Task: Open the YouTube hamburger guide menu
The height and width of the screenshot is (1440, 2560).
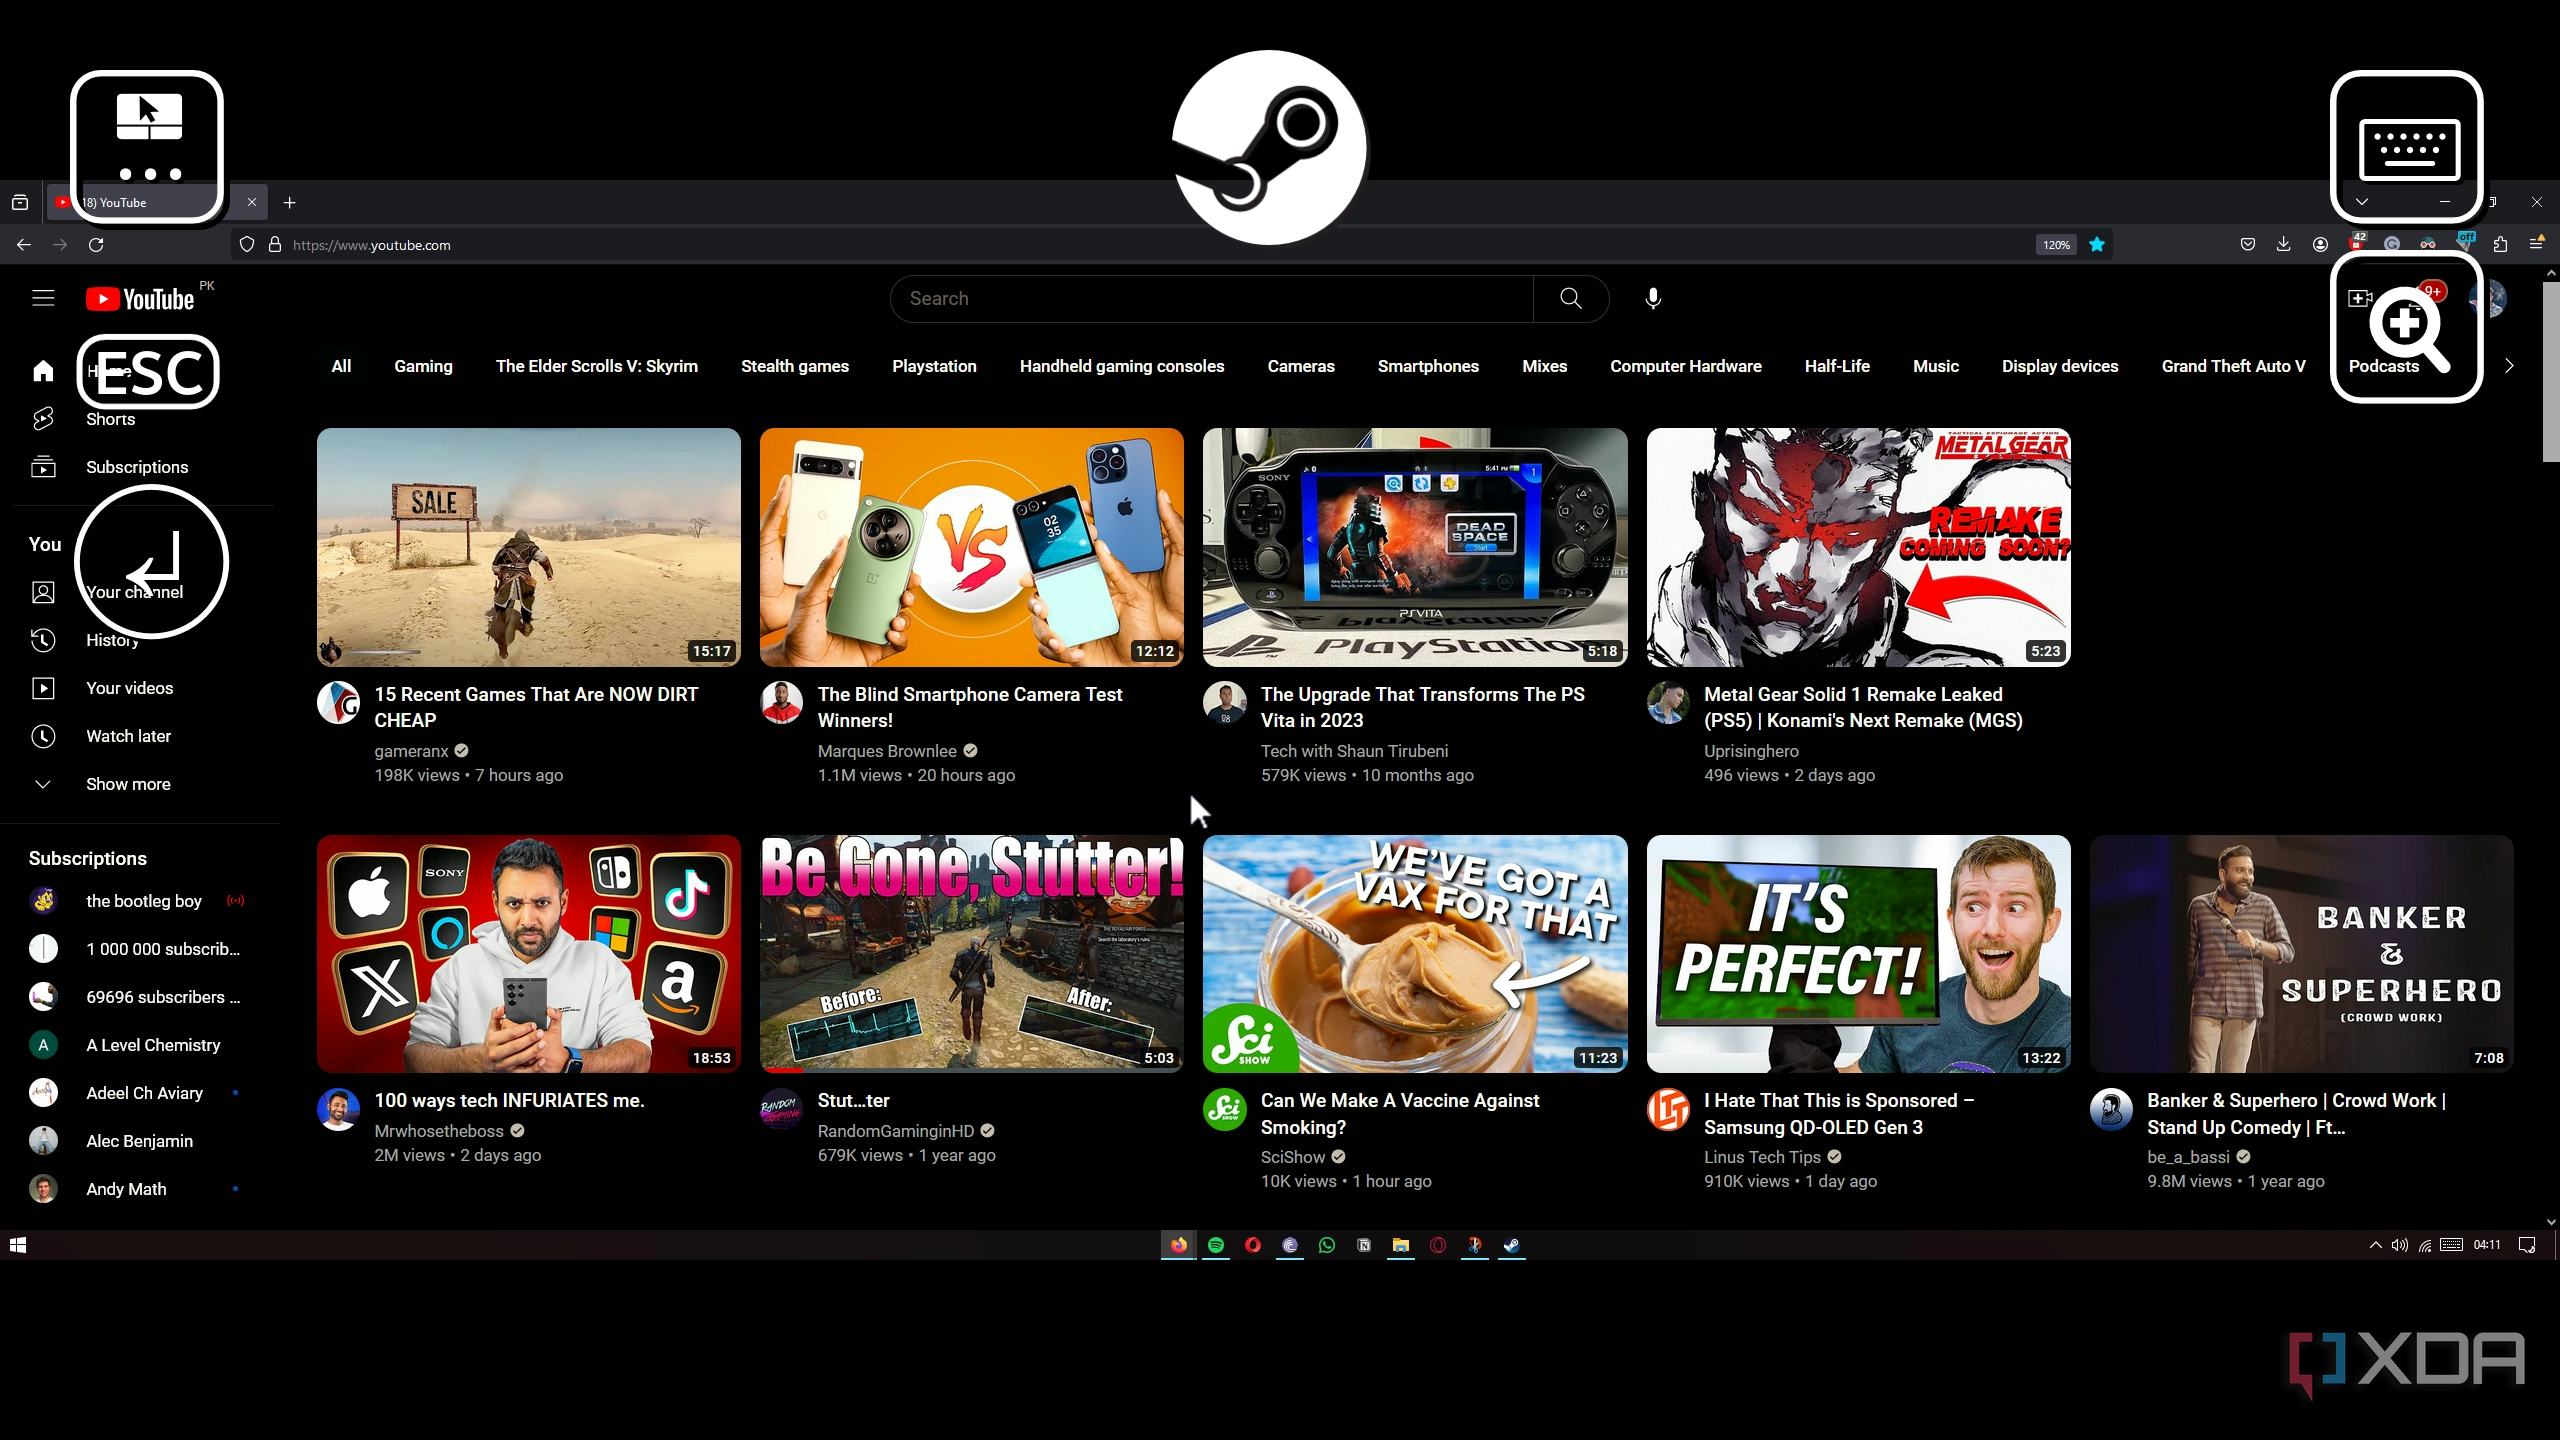Action: 43,298
